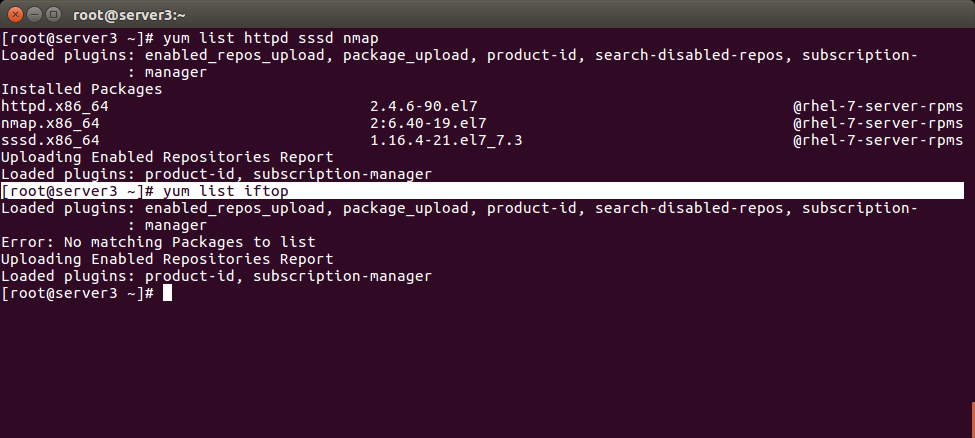Click the terminal cursor block at prompt
Viewport: 975px width, 438px height.
pos(167,293)
